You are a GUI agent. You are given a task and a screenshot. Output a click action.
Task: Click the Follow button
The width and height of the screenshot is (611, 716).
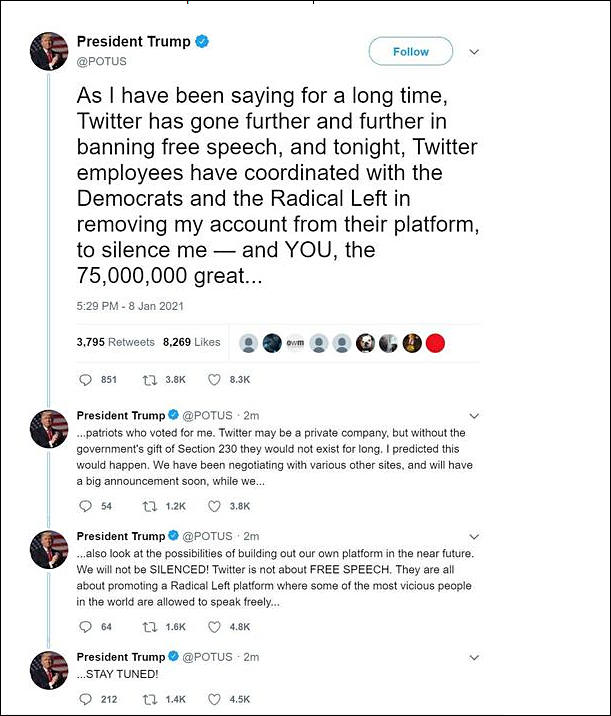(x=411, y=52)
